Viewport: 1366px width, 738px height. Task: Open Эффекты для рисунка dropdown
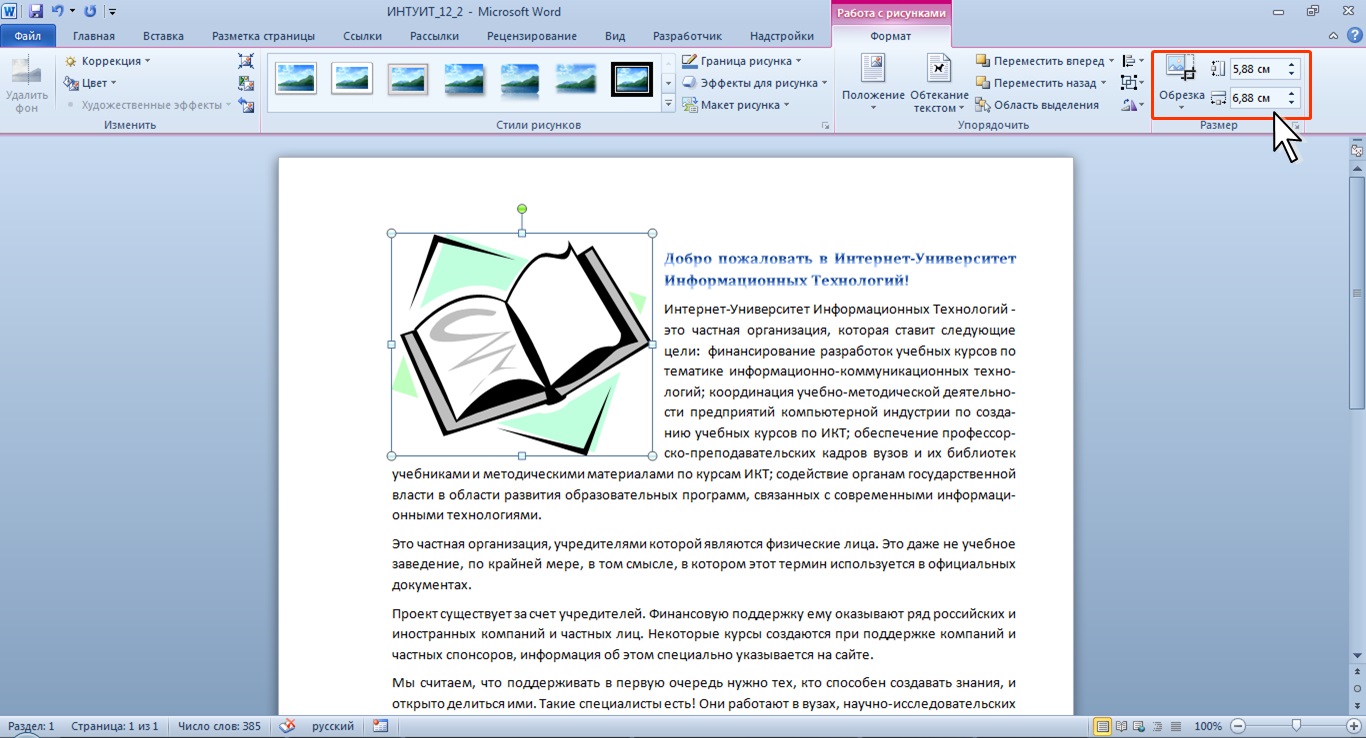(x=755, y=83)
